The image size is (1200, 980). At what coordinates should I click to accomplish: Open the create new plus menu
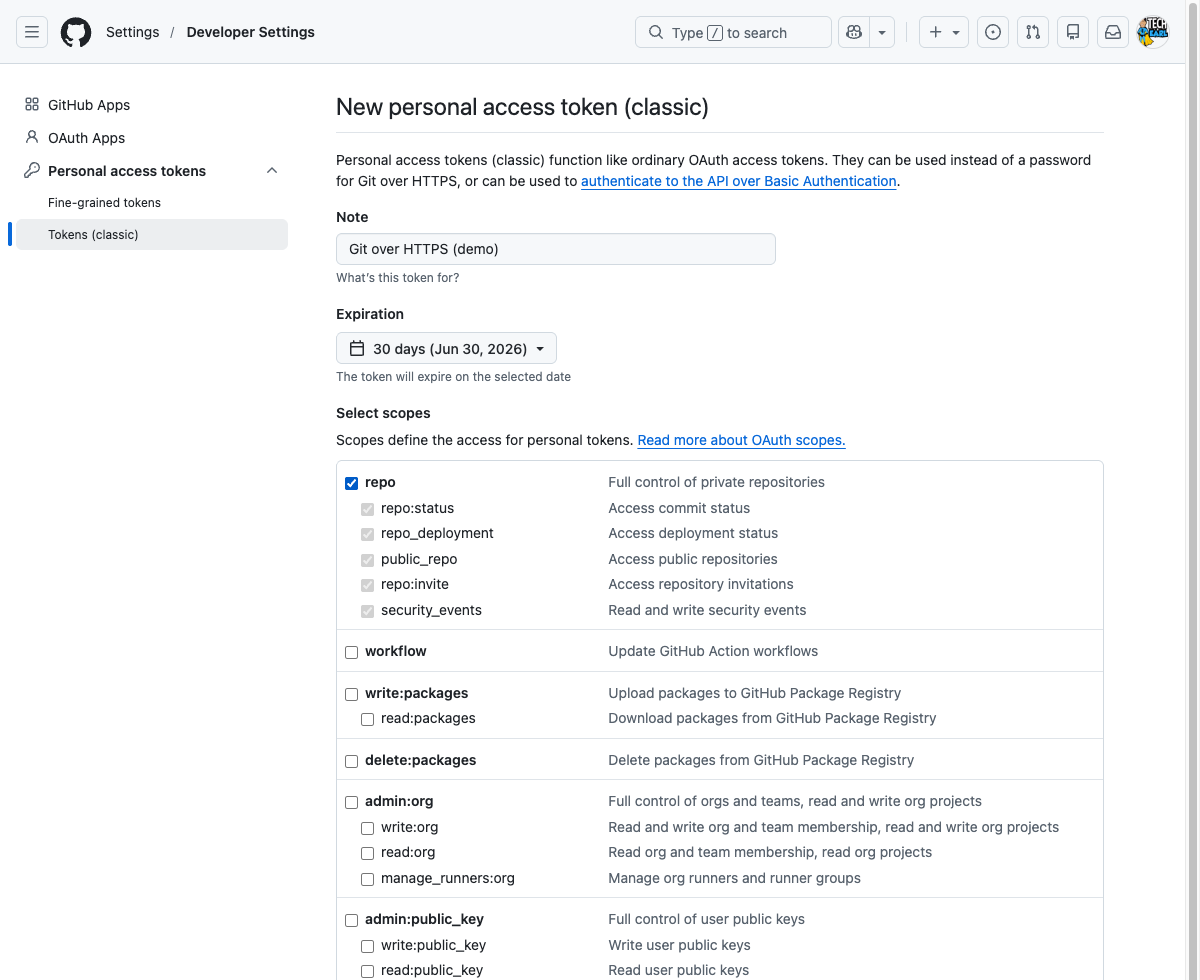click(x=944, y=32)
